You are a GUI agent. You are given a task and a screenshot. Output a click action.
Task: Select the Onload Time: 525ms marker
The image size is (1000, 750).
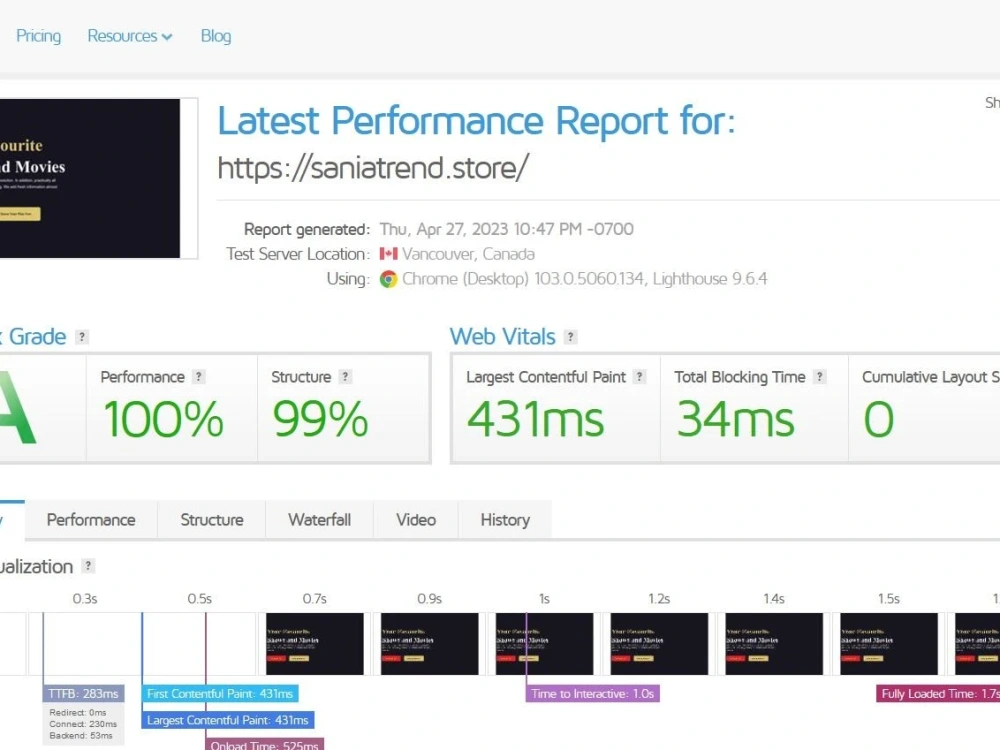coord(265,744)
